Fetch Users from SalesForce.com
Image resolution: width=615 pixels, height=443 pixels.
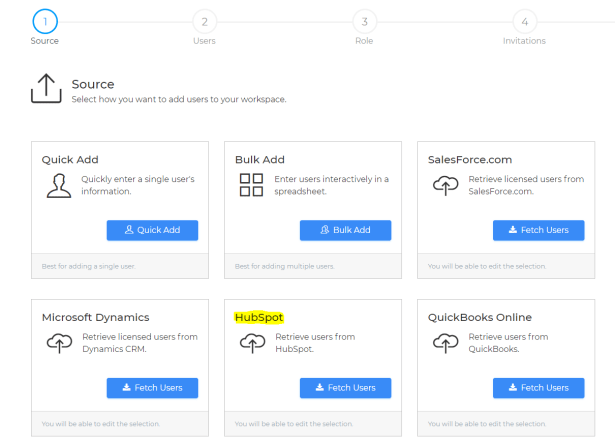[538, 230]
